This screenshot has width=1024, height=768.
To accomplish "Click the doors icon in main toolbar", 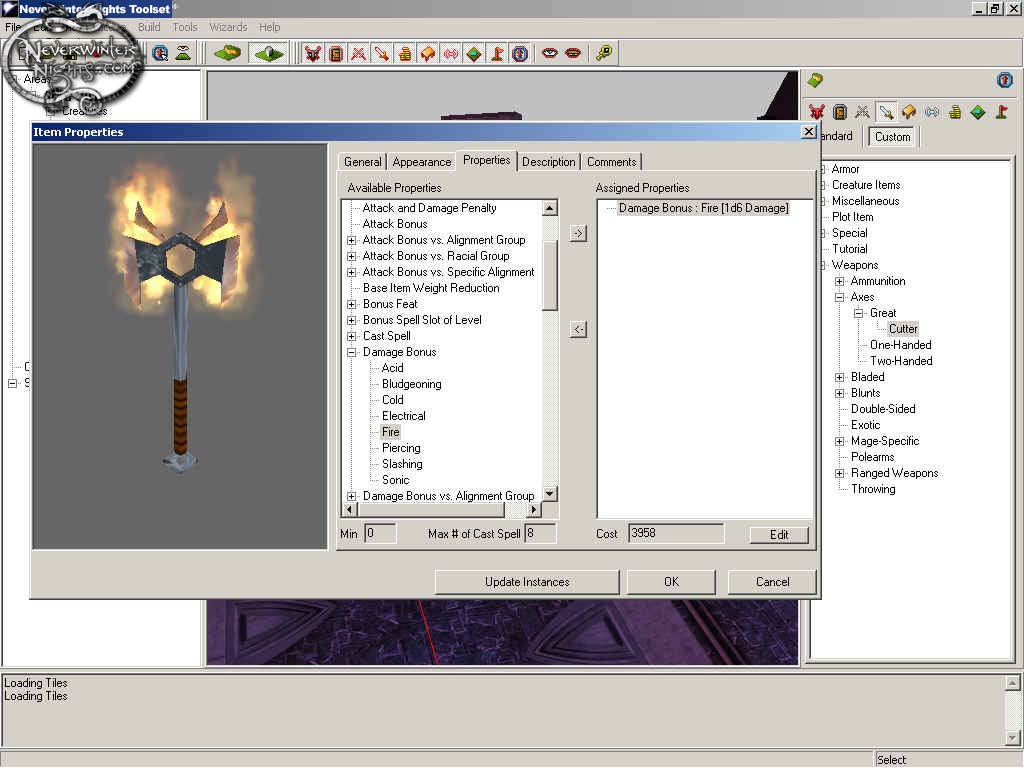I will [336, 54].
